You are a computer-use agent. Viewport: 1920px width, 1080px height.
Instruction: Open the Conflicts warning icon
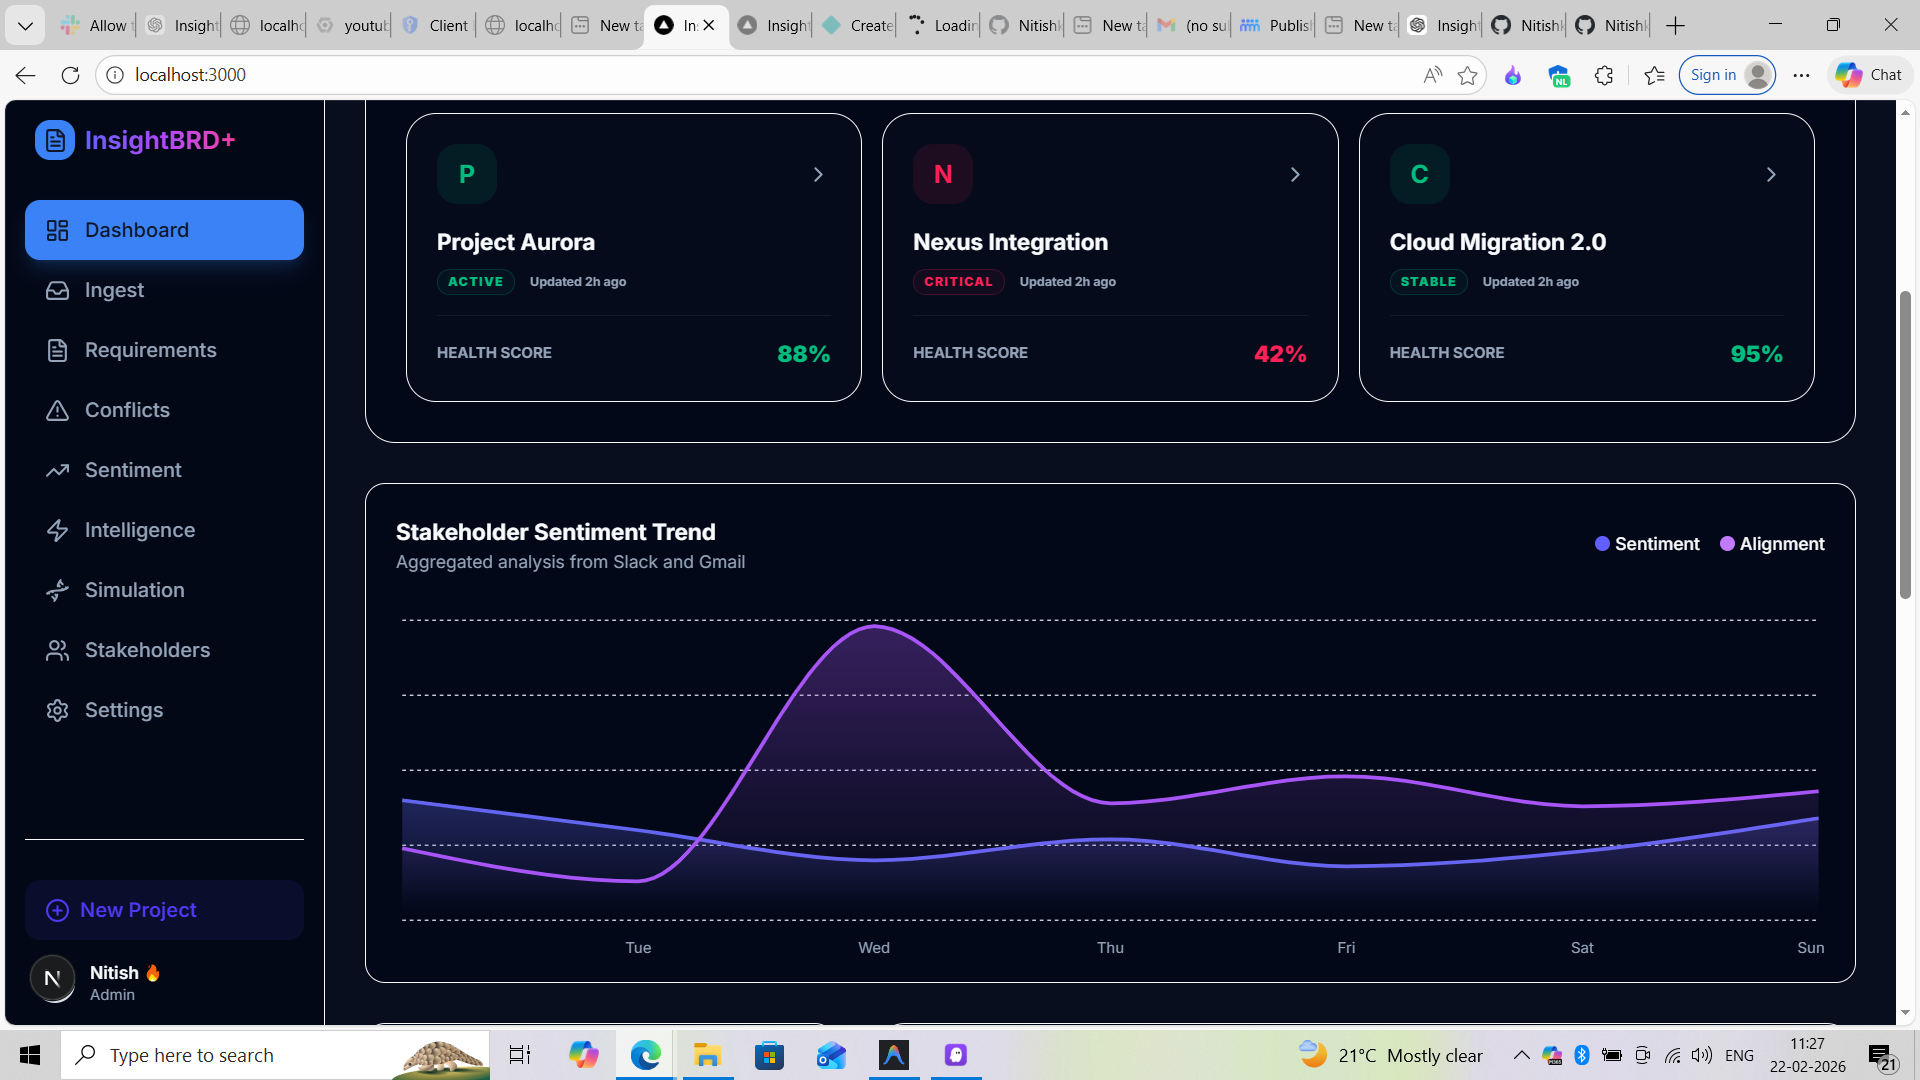tap(57, 410)
